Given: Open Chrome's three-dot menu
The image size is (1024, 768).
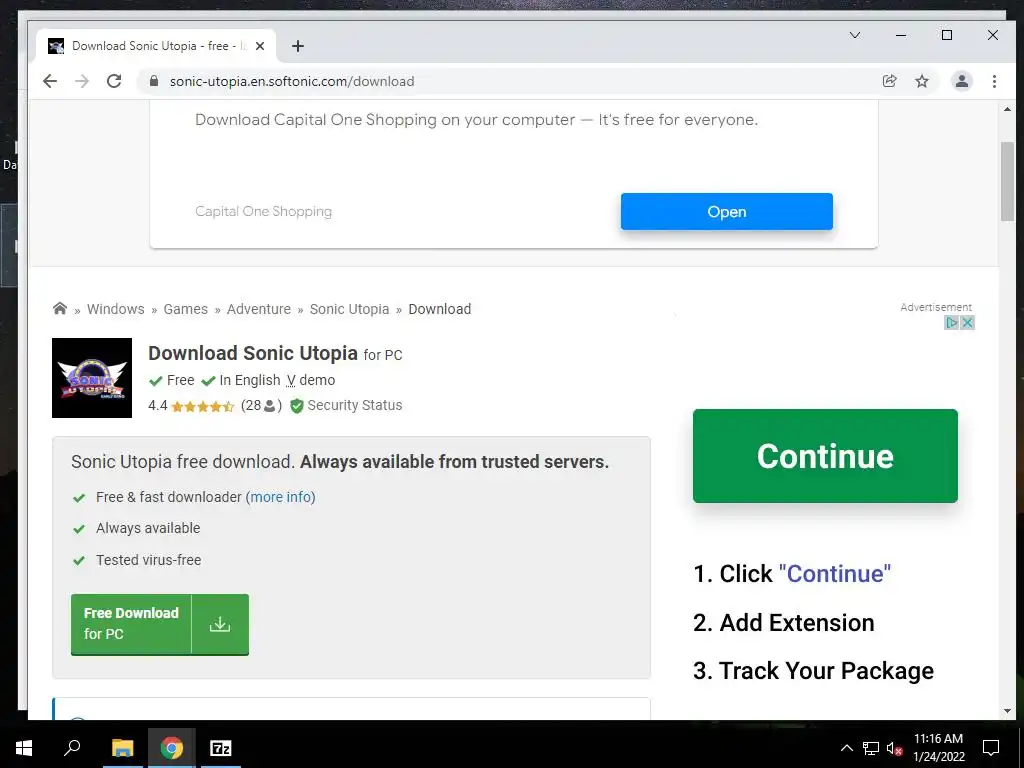Looking at the screenshot, I should coord(994,81).
